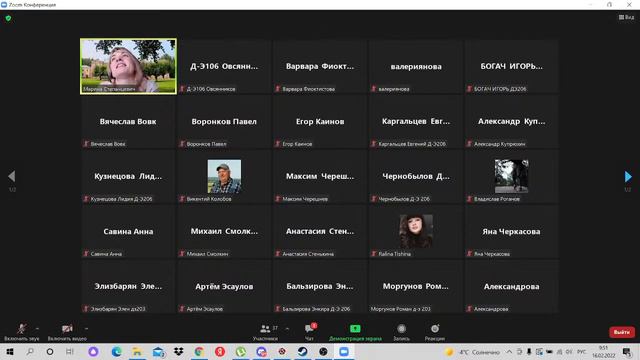Select Викентий Колобов tile with man photo
640x360 pixels.
click(x=224, y=176)
